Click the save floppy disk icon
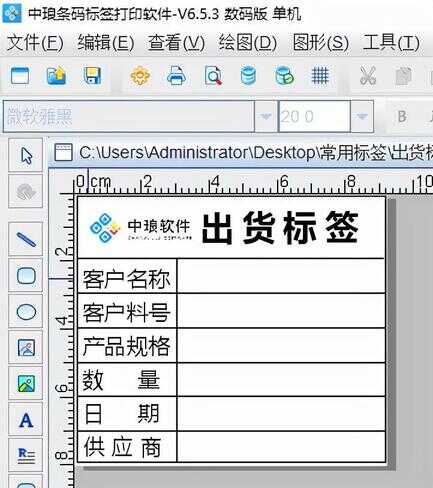Screen dimensions: 433x488 [x=92, y=76]
